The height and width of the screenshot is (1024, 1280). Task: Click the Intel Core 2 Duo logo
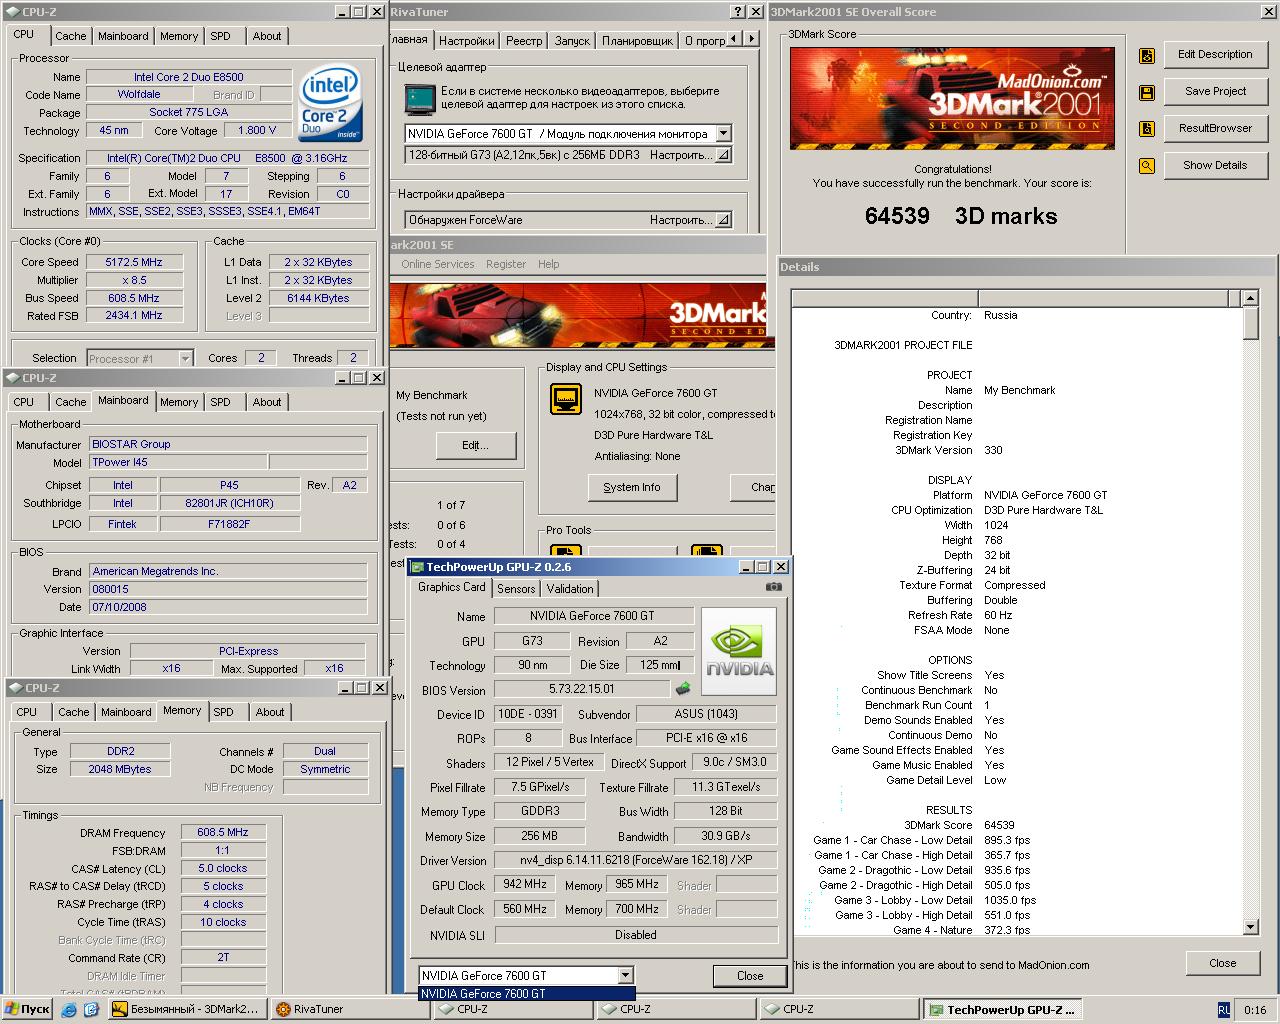tap(332, 103)
